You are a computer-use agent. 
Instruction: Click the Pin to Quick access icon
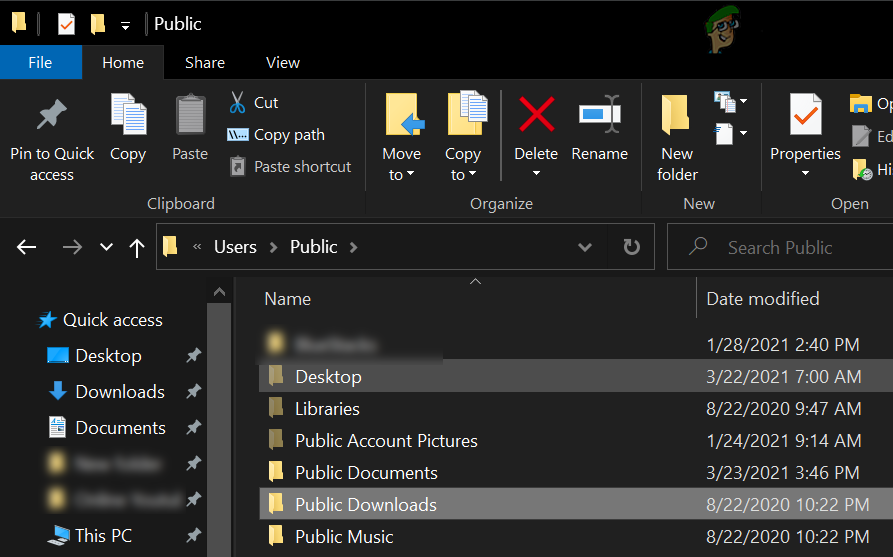(52, 116)
